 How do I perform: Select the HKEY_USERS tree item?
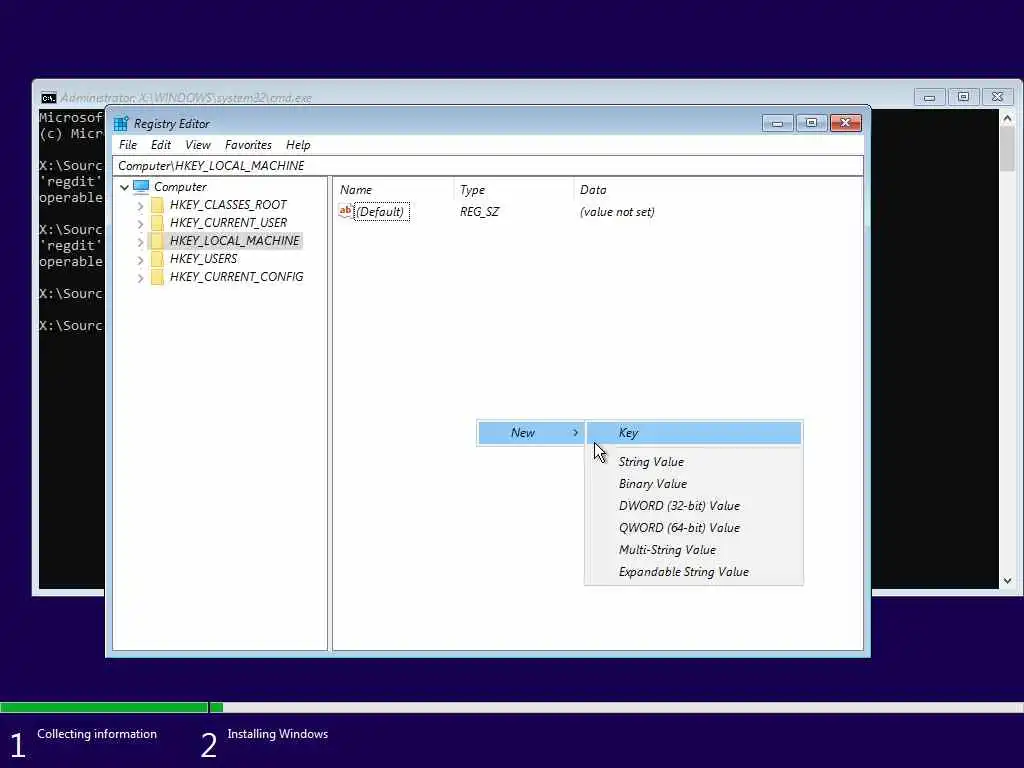(x=203, y=259)
